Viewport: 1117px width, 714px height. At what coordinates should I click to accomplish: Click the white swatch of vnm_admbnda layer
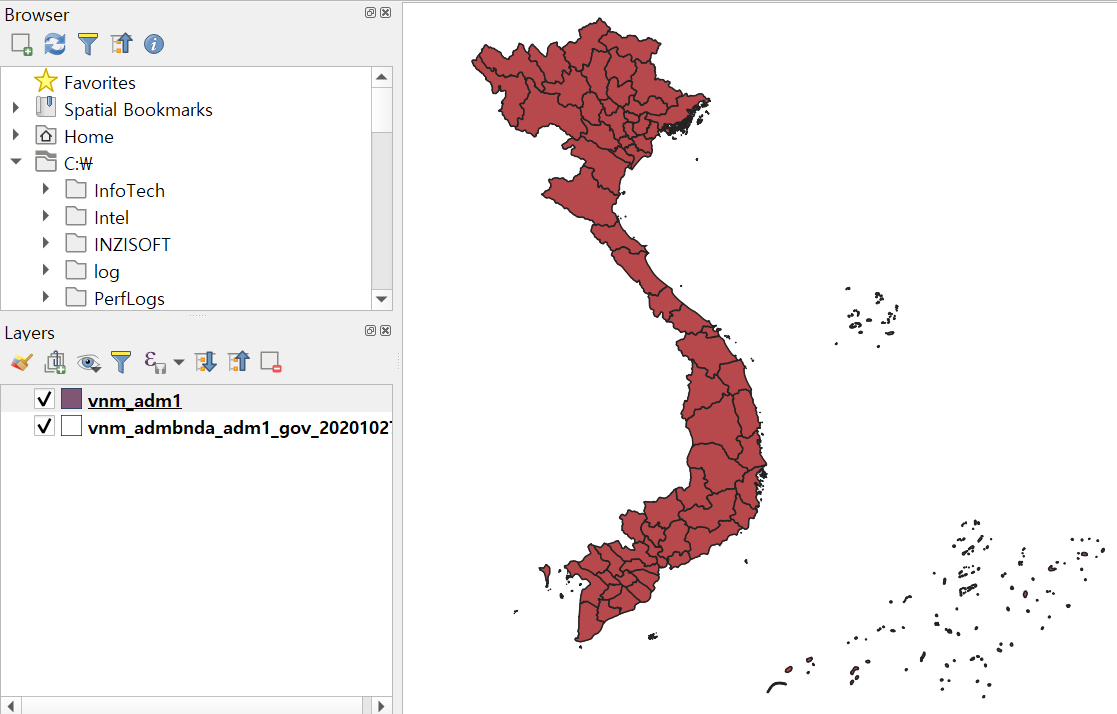coord(71,426)
